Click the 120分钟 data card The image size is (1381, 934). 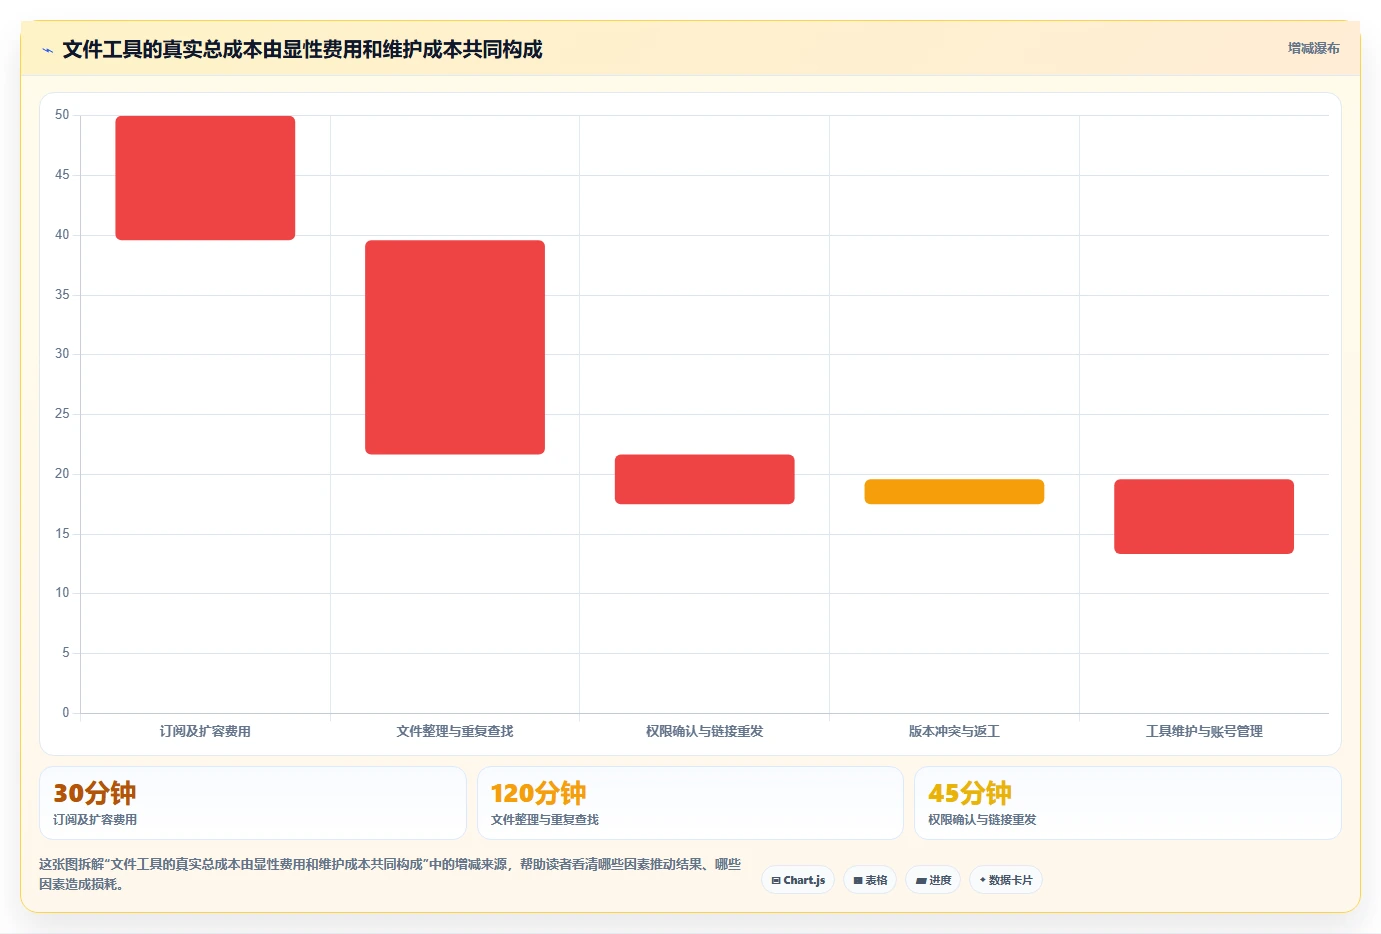coord(690,803)
